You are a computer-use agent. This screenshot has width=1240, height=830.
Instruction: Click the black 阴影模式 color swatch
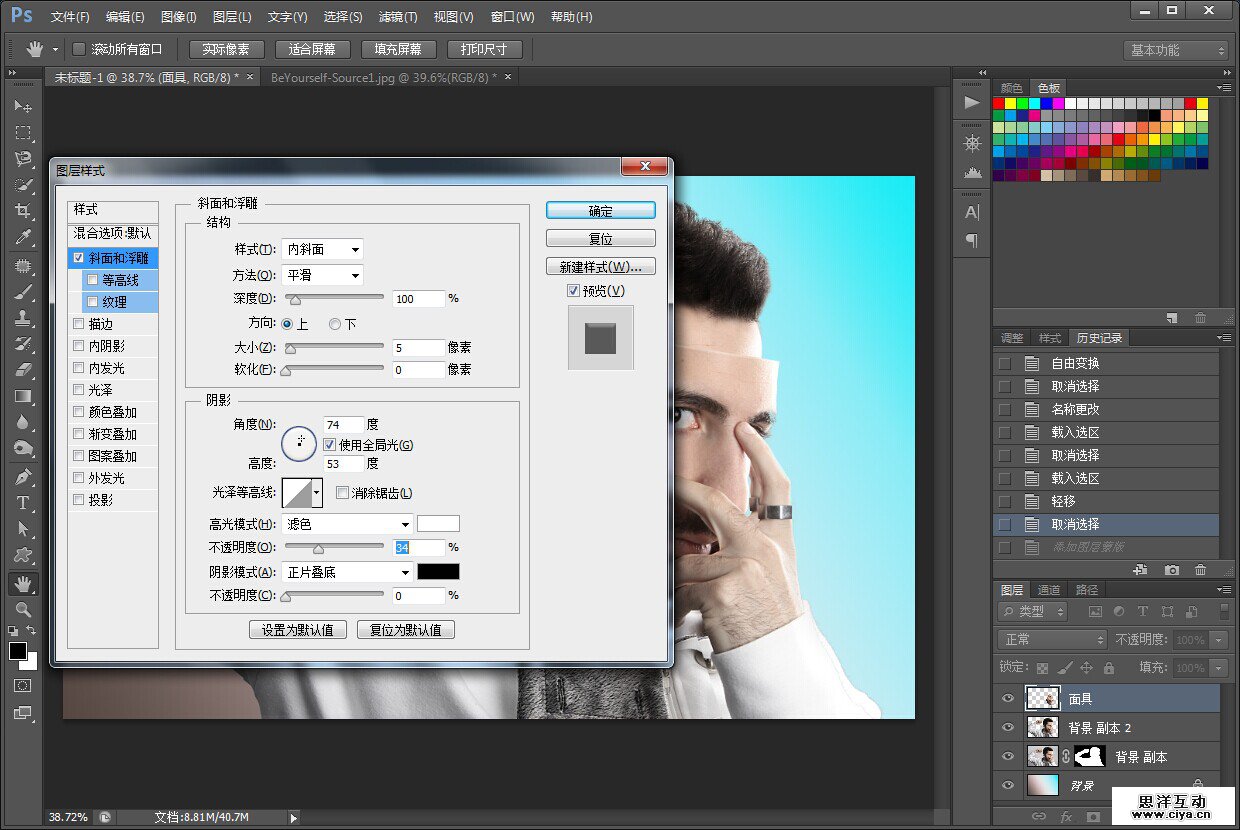click(x=438, y=572)
